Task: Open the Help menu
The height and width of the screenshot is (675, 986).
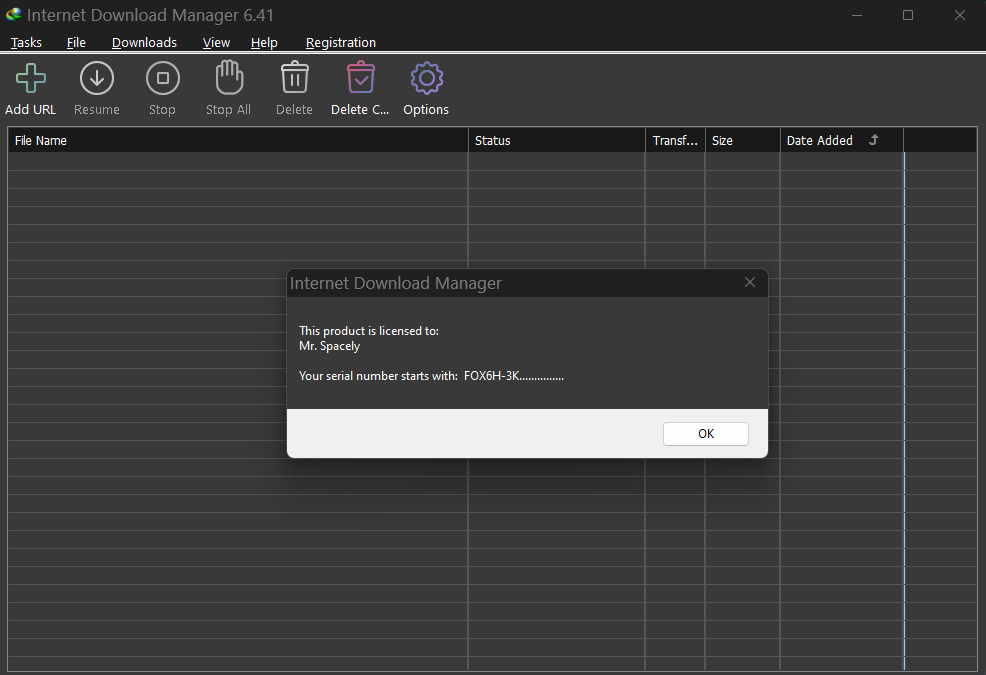Action: click(264, 42)
